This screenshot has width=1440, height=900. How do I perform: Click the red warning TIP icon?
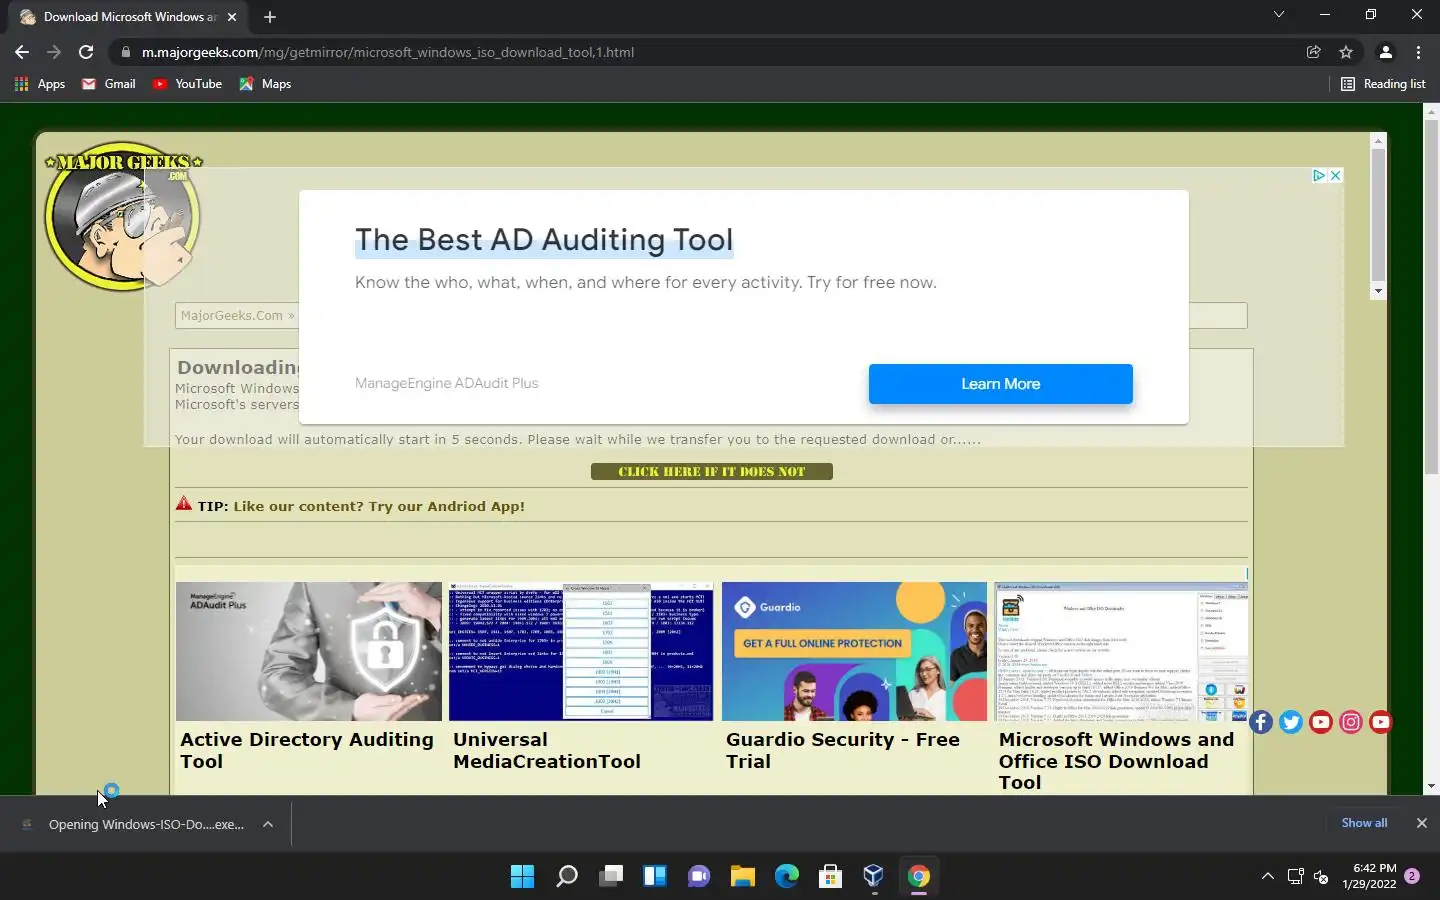click(x=184, y=504)
